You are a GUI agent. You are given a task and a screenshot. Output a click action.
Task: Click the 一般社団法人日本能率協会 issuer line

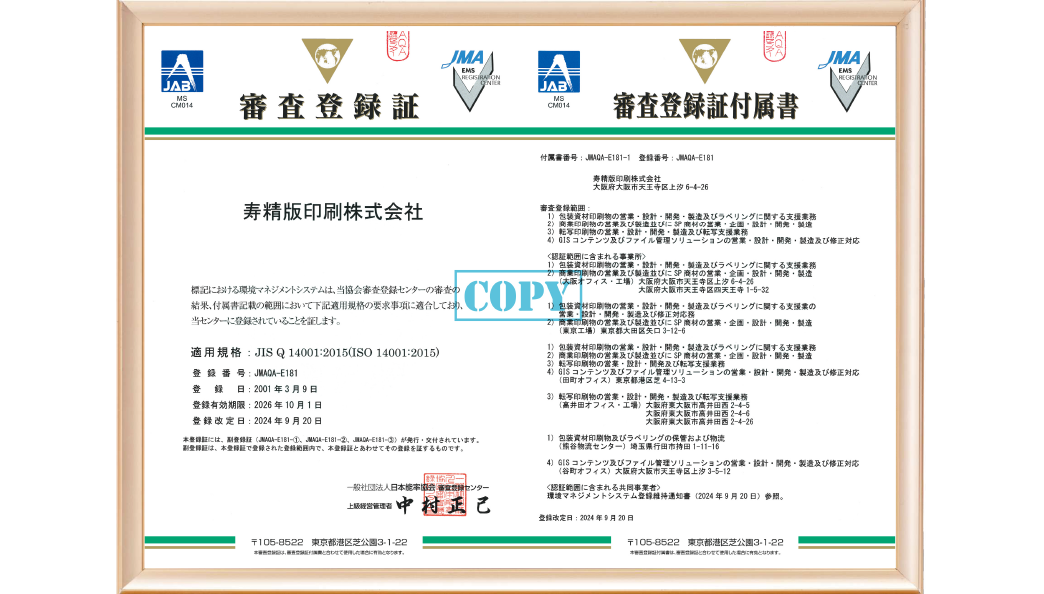[x=417, y=487]
